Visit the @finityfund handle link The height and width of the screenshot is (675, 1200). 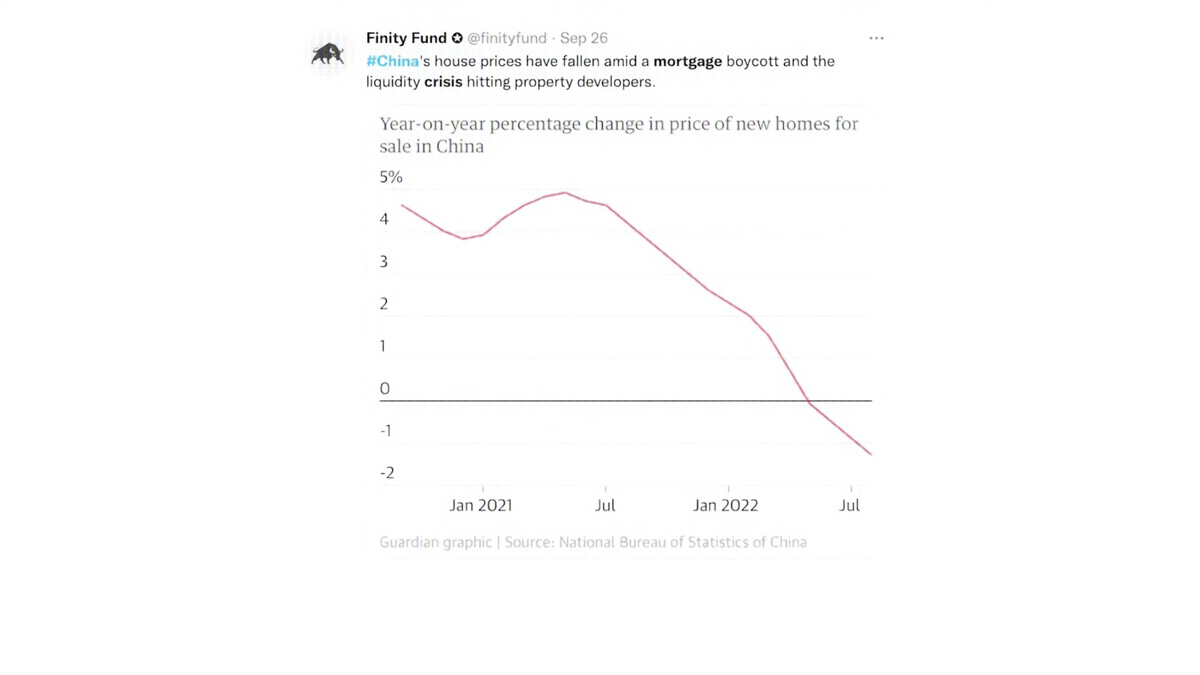click(507, 38)
